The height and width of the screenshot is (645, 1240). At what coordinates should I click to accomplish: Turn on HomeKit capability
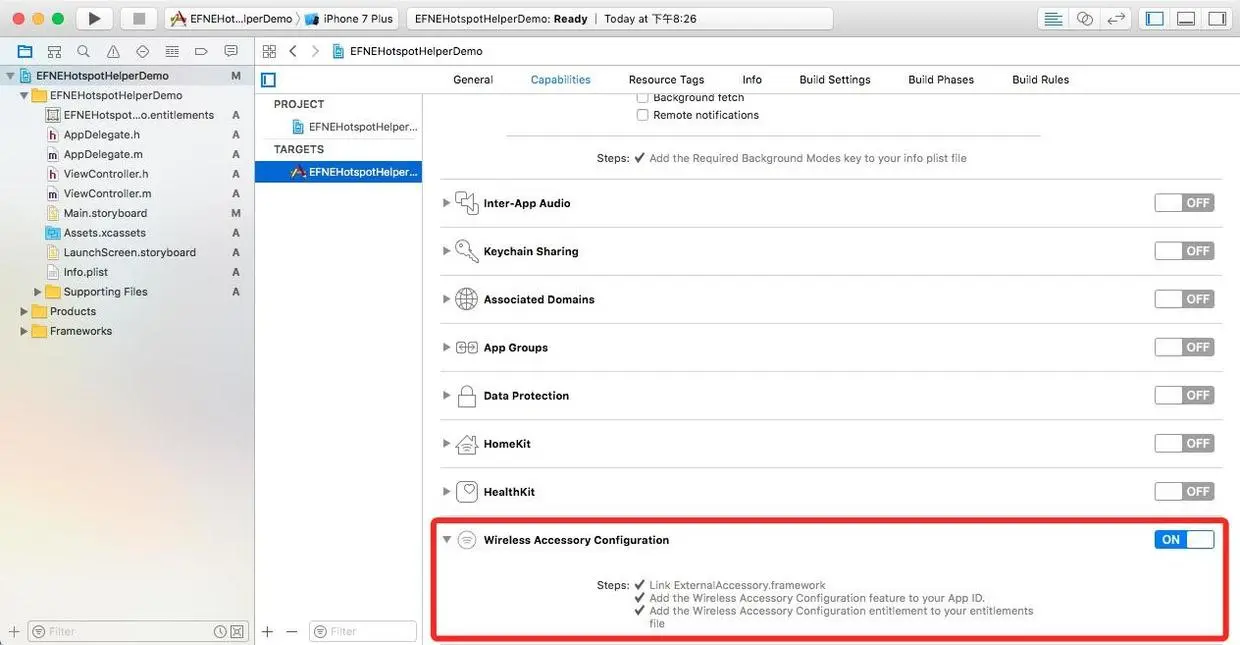click(1184, 443)
